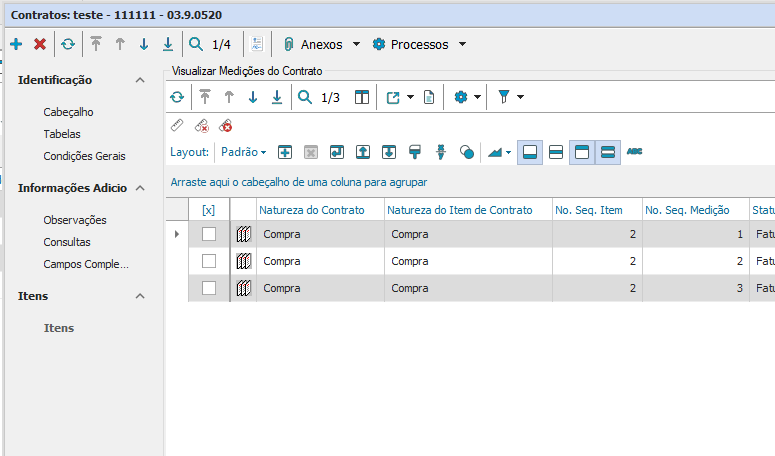775x456 pixels.
Task: Click the refresh icon in the top toolbar
Action: click(x=67, y=44)
